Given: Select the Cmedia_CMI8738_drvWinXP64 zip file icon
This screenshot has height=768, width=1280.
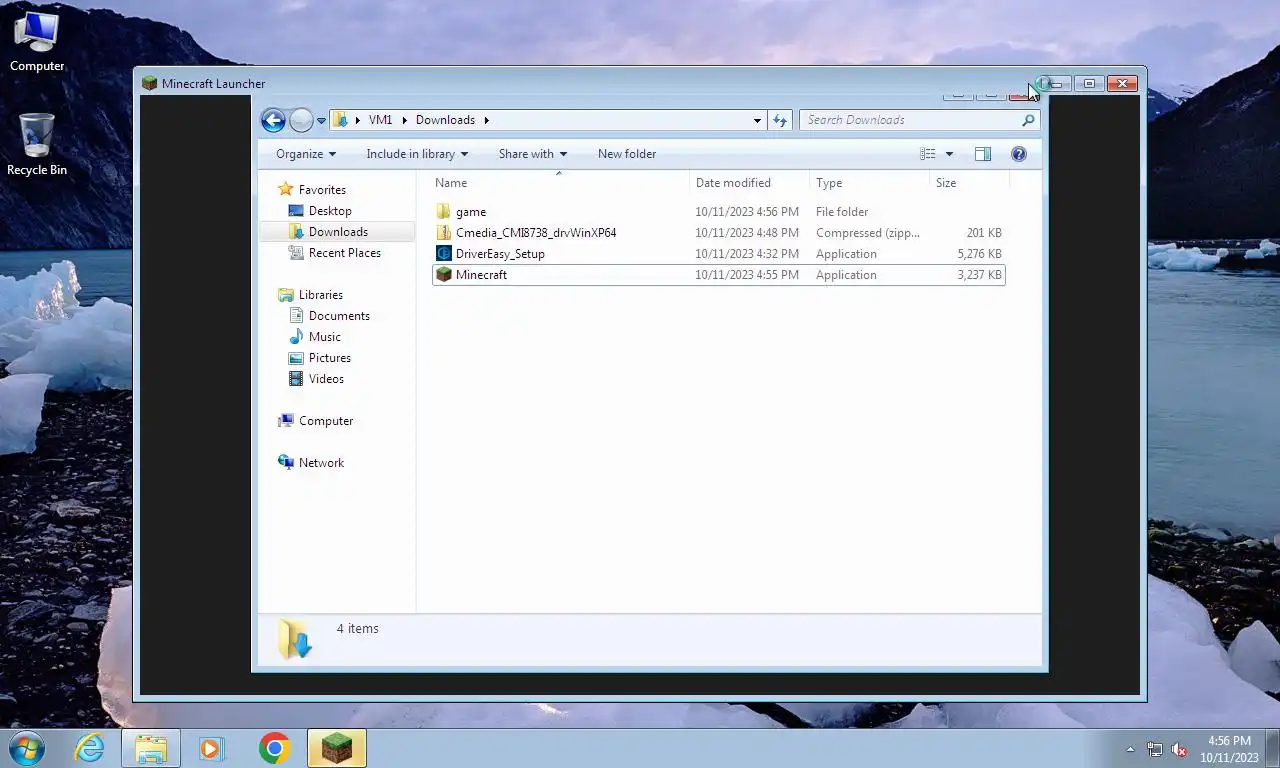Looking at the screenshot, I should coord(444,233).
